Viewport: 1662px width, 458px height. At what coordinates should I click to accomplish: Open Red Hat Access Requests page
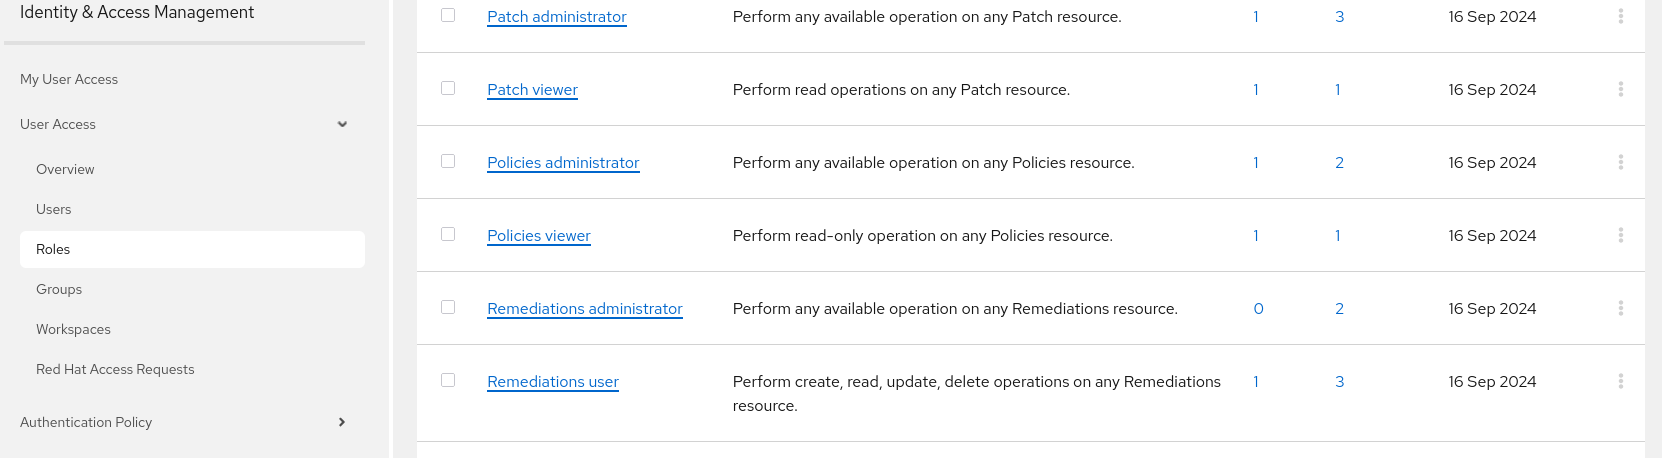pos(115,369)
